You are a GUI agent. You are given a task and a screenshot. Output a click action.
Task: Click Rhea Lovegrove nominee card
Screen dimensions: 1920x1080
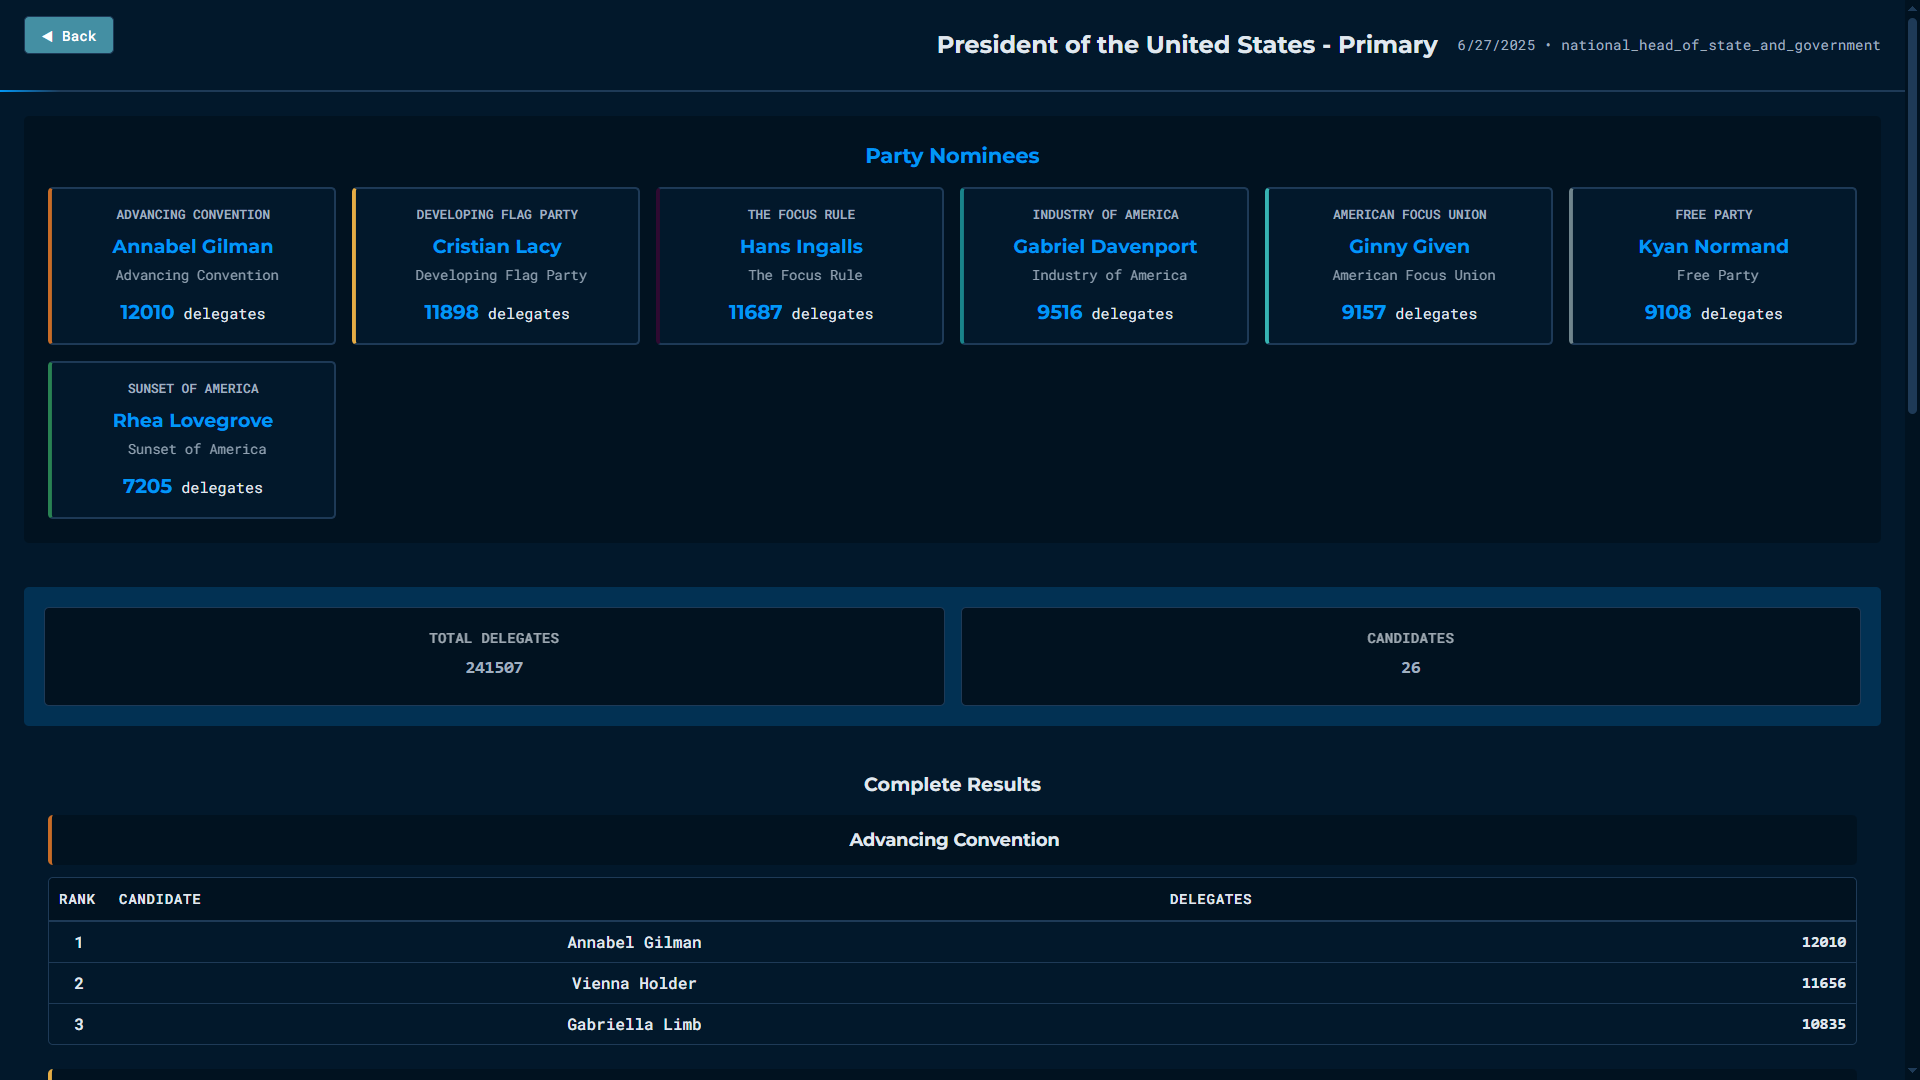tap(192, 440)
